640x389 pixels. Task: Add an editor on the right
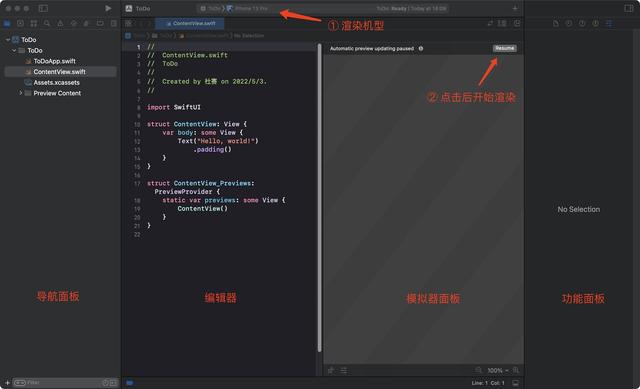[517, 23]
